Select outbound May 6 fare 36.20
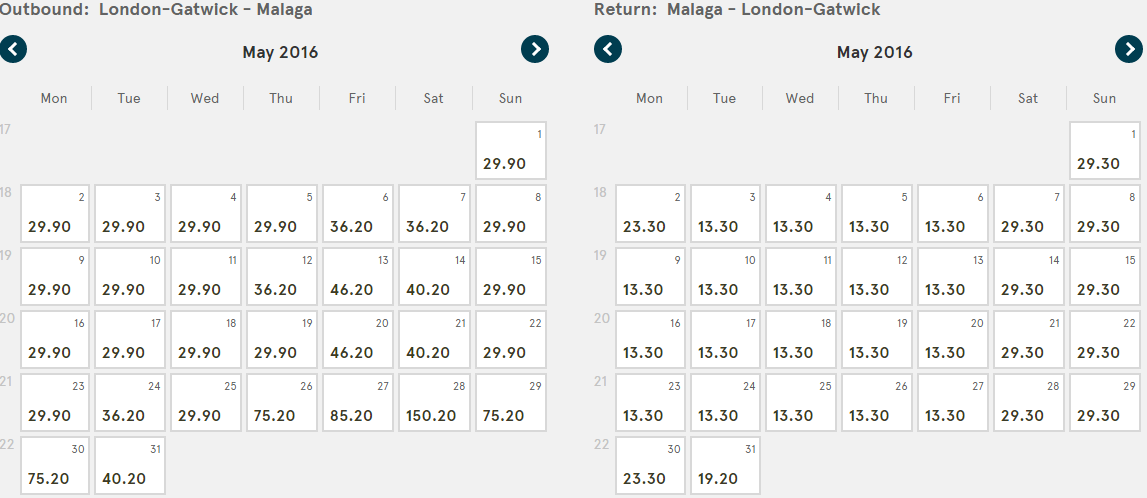 tap(358, 214)
